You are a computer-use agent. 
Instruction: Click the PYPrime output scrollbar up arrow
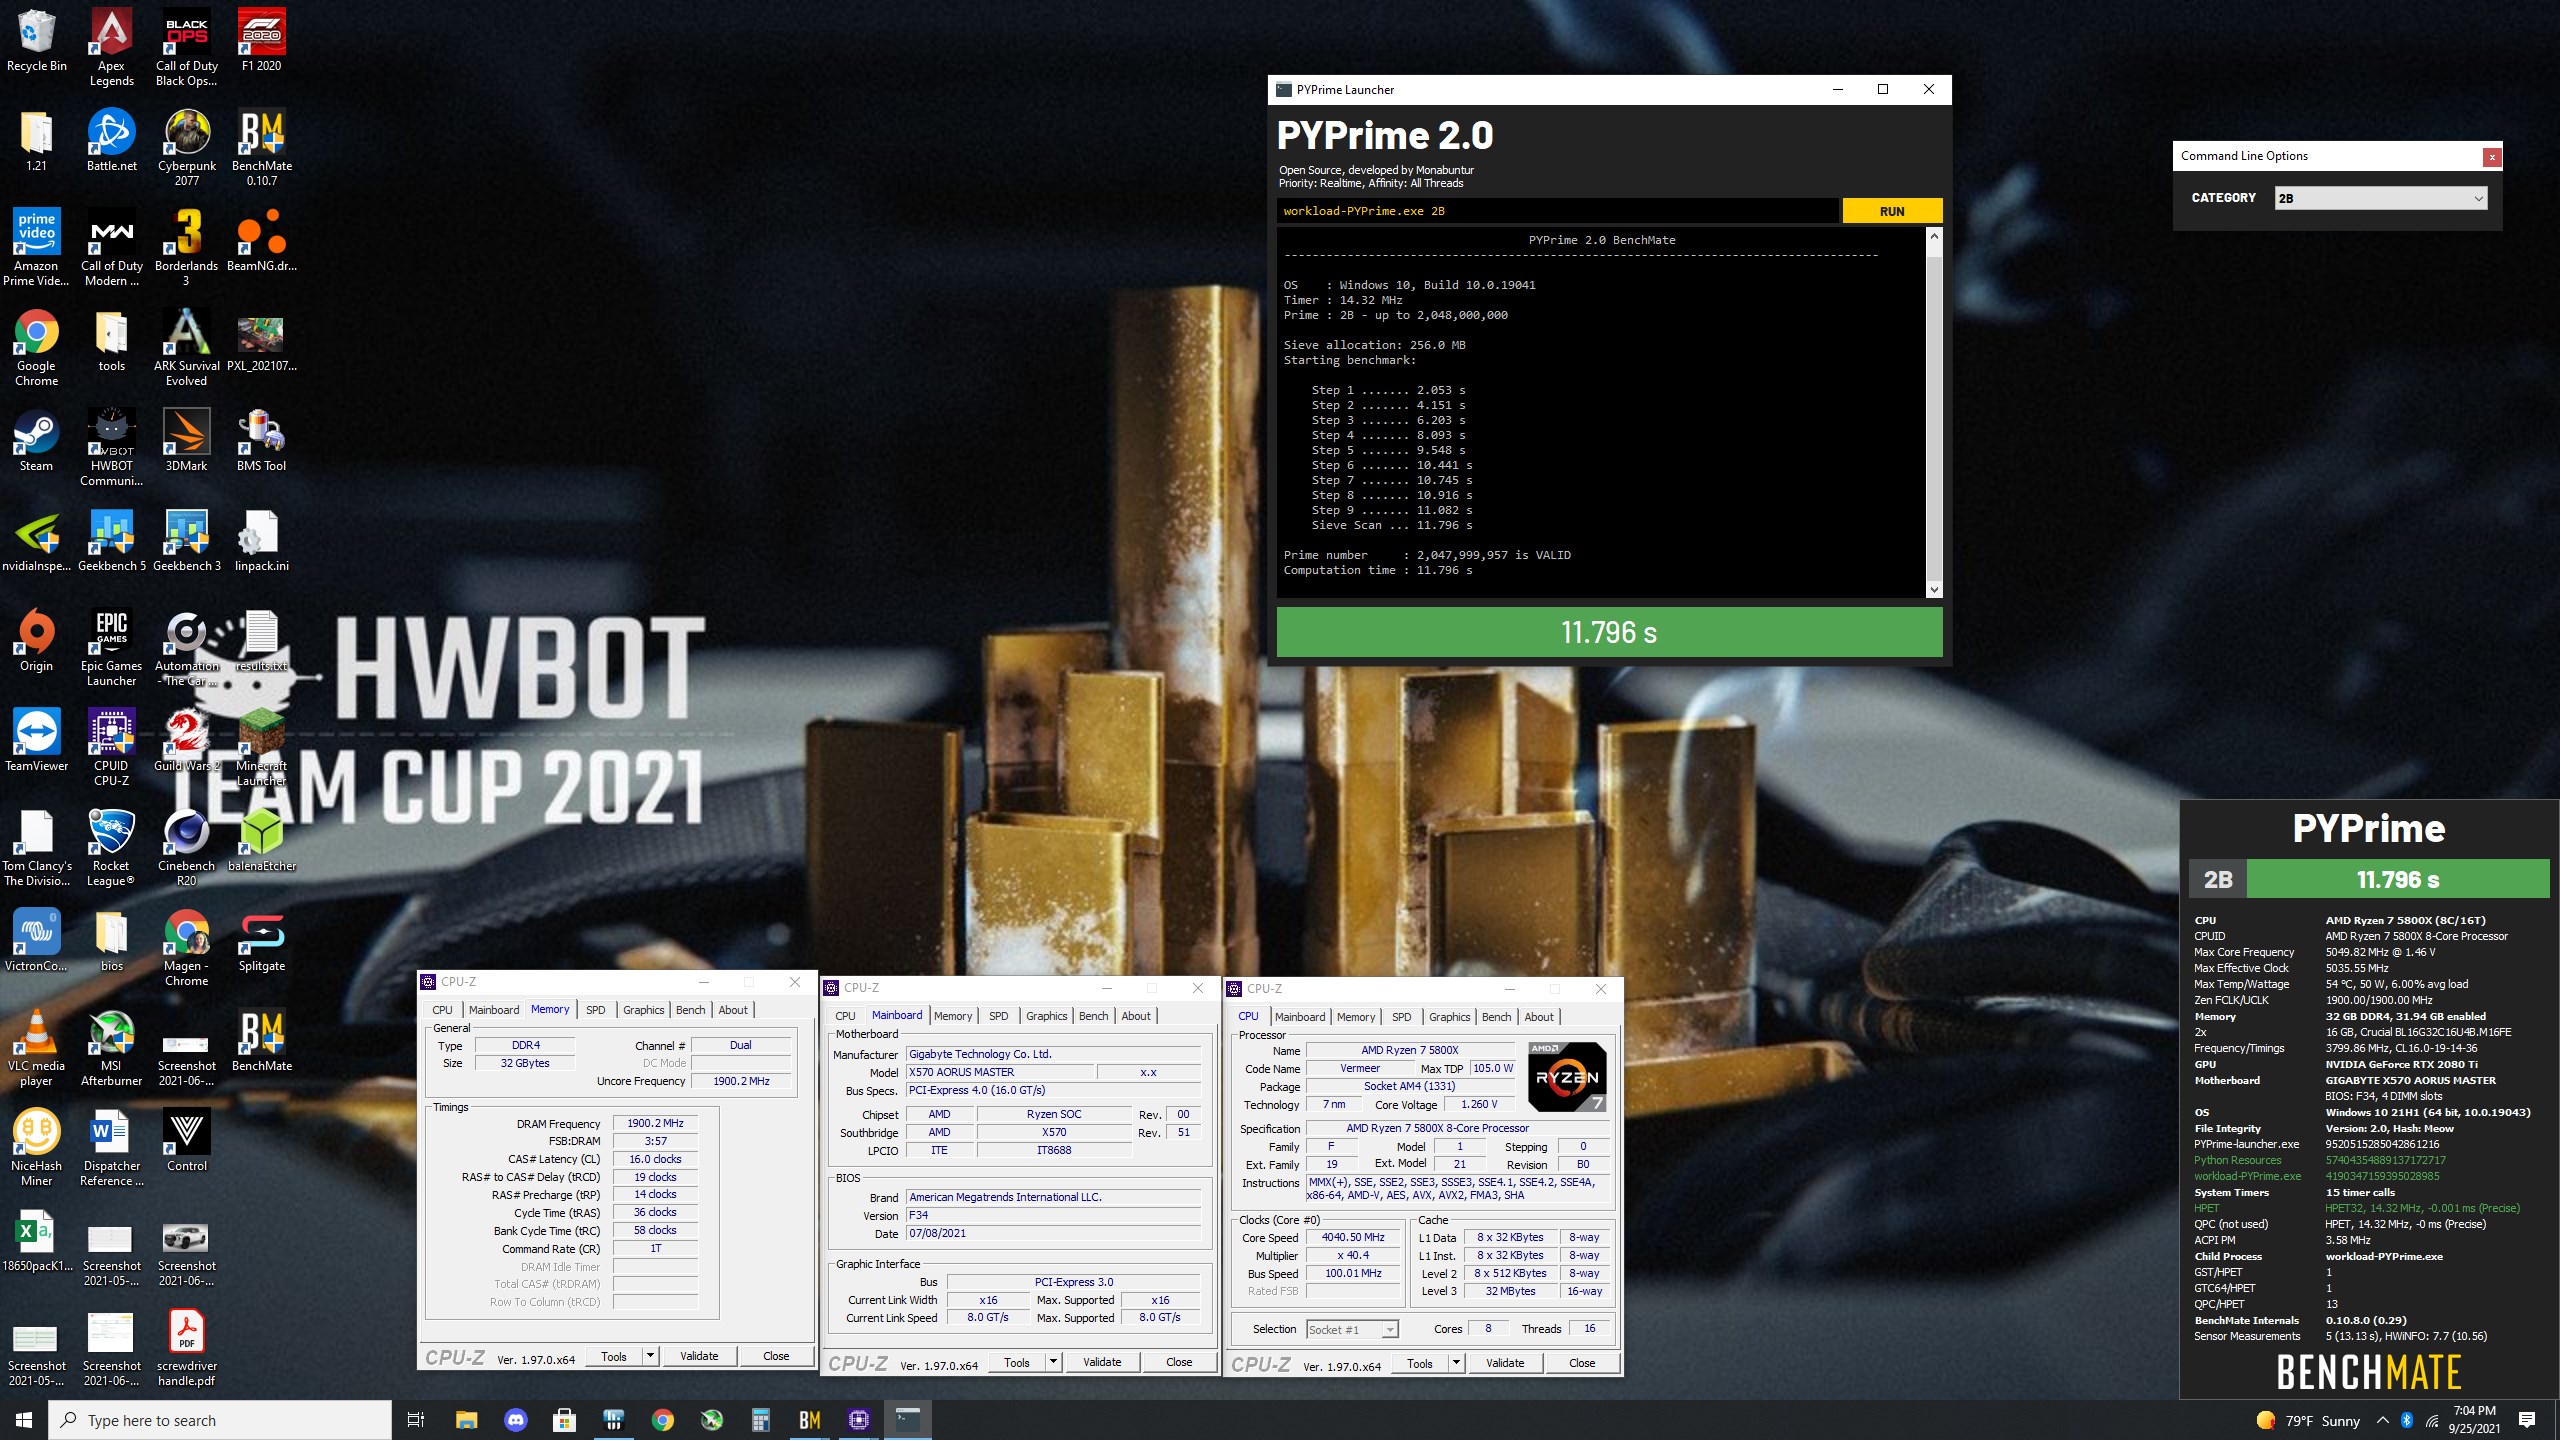point(1934,236)
